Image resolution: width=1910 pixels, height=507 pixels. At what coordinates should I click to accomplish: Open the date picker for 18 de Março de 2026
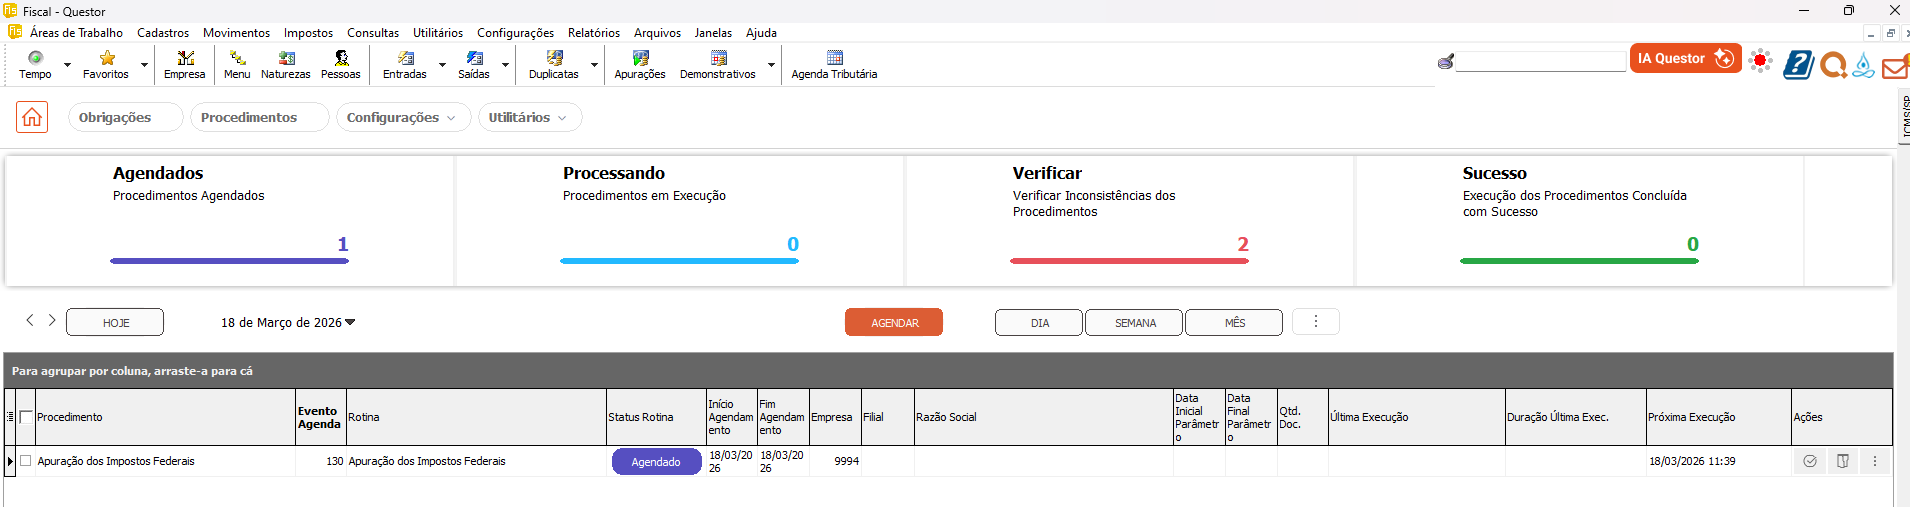[288, 322]
